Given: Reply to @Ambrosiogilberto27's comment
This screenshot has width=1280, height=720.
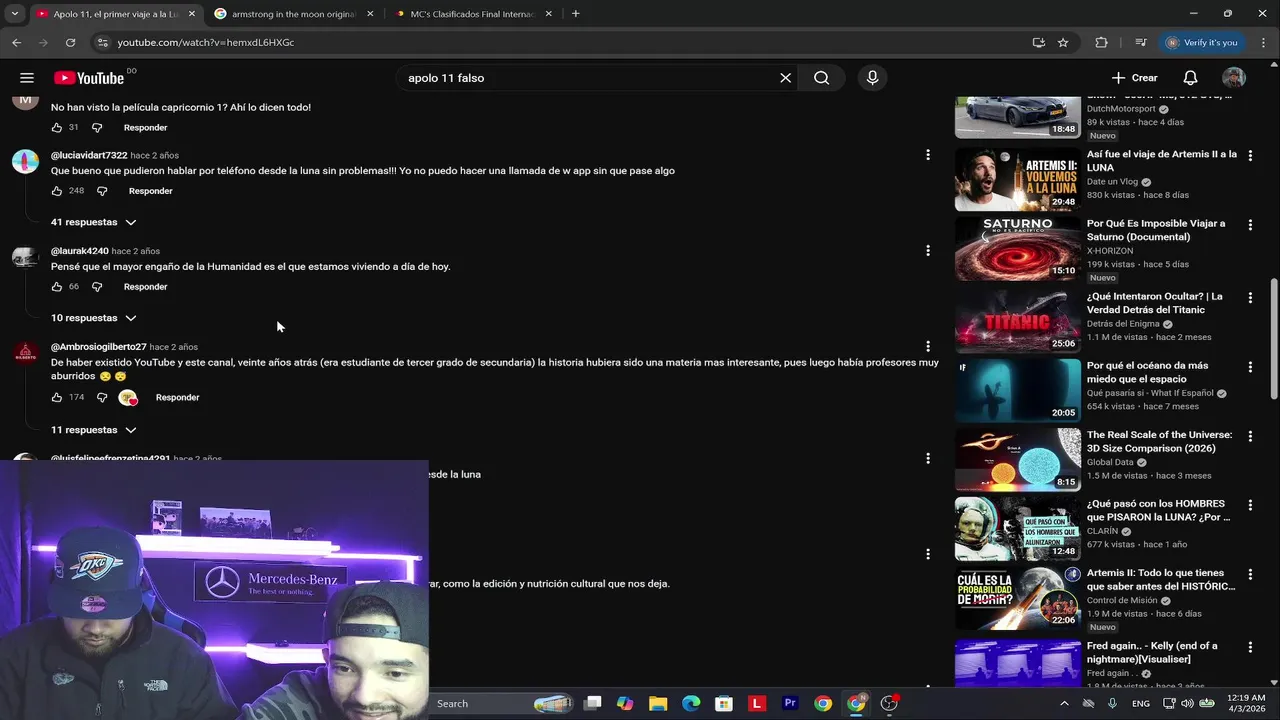Looking at the screenshot, I should [177, 398].
